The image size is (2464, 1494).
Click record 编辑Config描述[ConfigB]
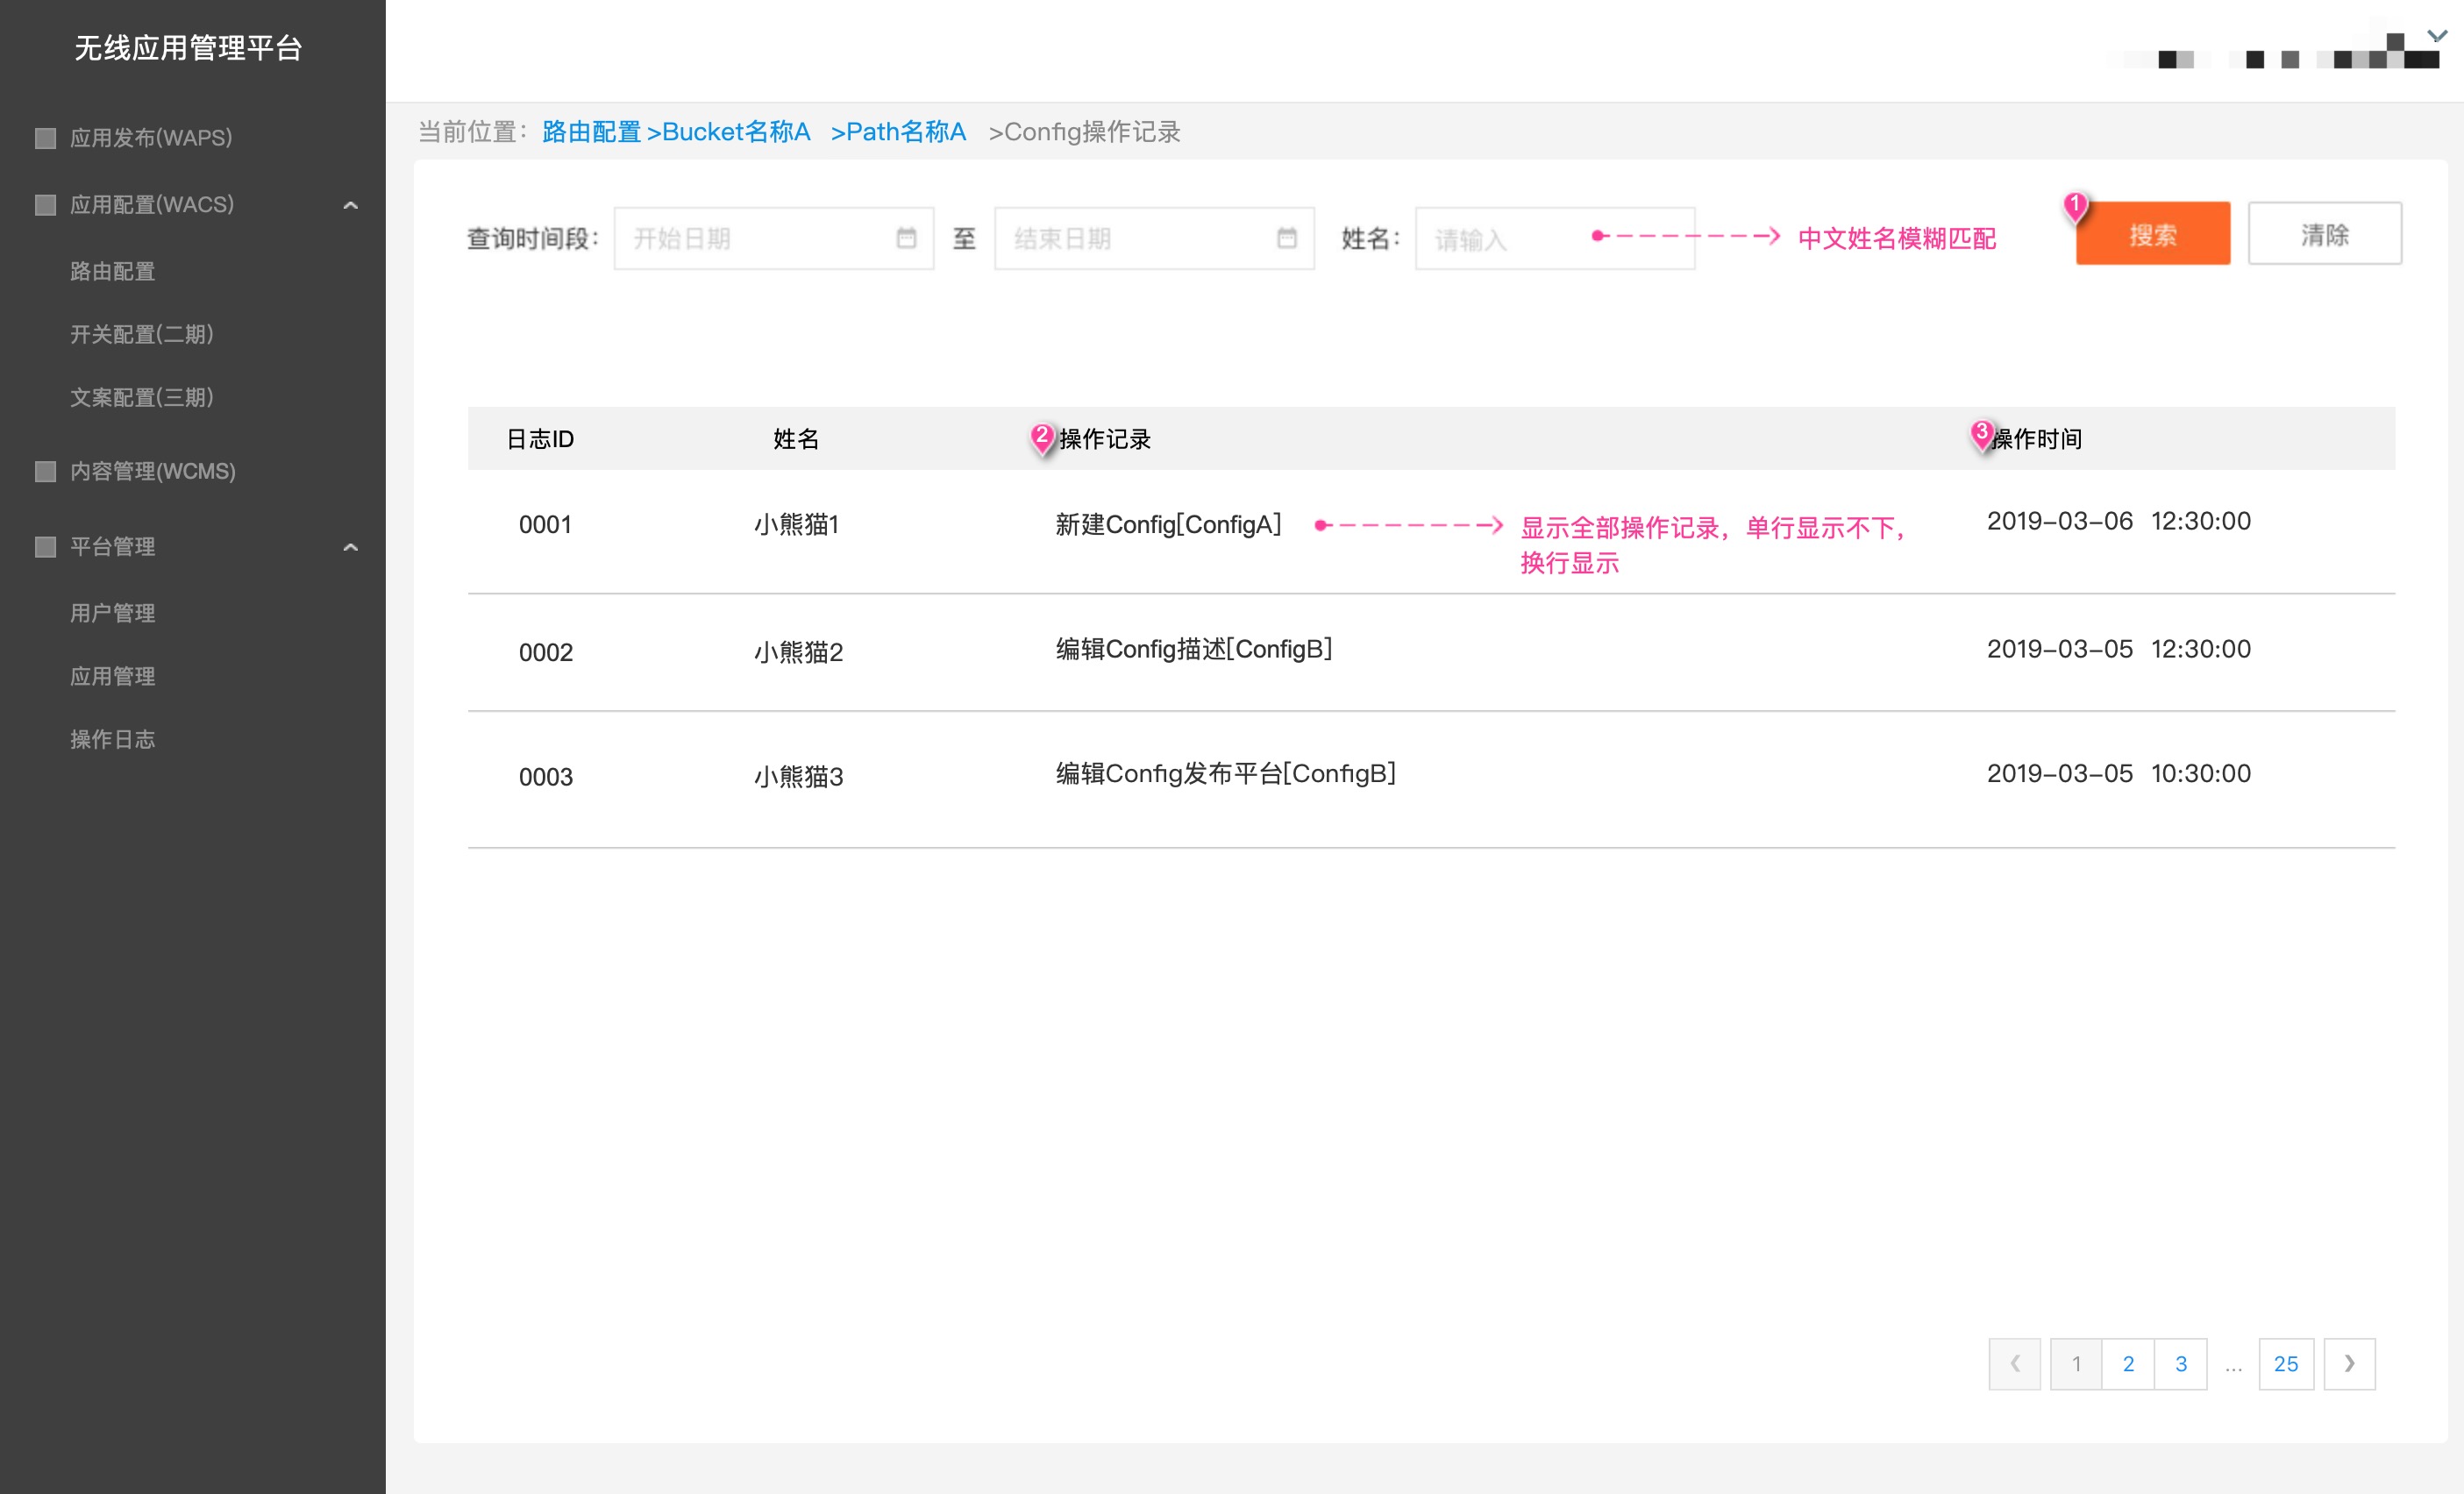[1194, 649]
